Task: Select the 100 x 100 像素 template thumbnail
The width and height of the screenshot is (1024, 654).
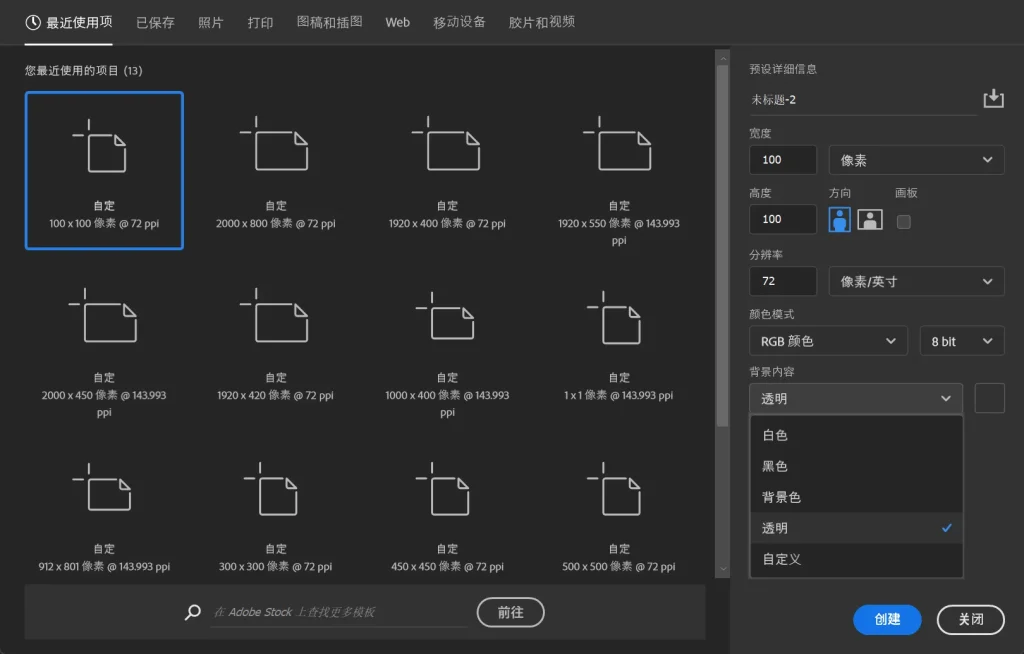Action: [104, 168]
